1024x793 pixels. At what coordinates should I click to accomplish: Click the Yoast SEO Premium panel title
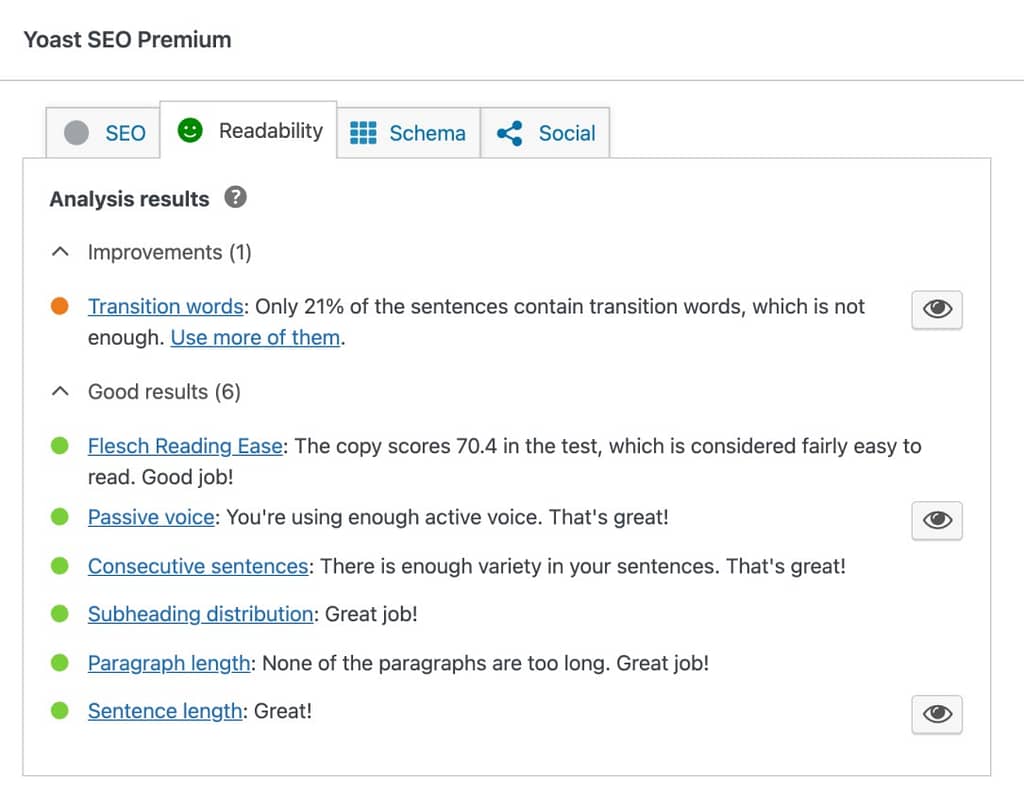127,39
